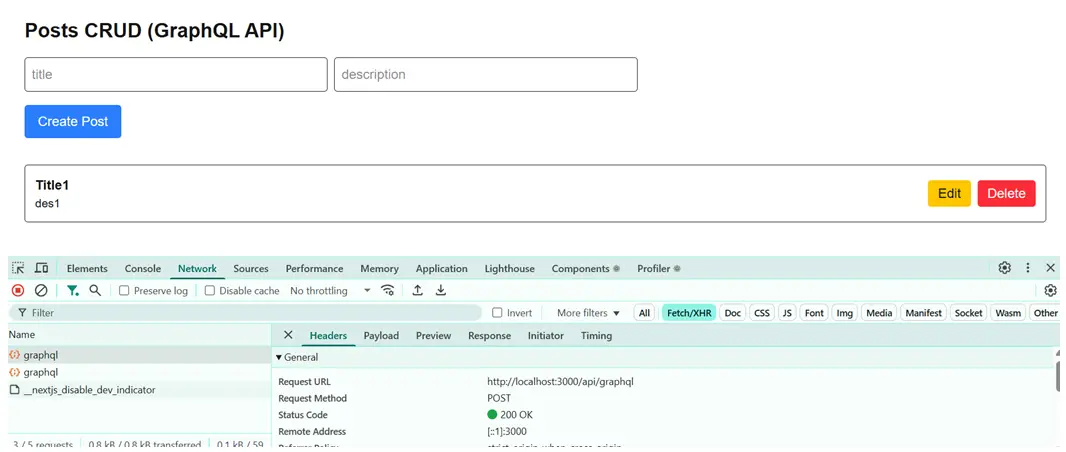Viewport: 1066px width, 452px height.
Task: Enable the Preserve log checkbox
Action: pyautogui.click(x=124, y=291)
